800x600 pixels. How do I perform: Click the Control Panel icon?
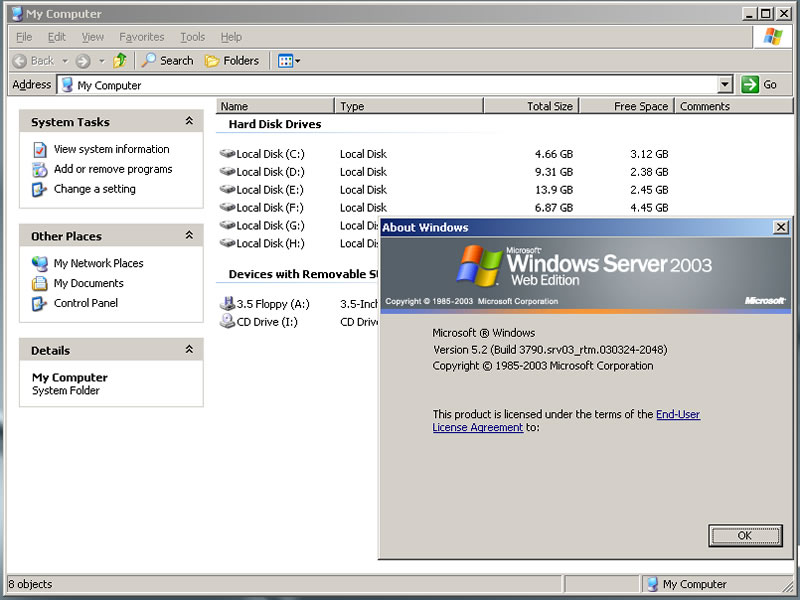[39, 304]
